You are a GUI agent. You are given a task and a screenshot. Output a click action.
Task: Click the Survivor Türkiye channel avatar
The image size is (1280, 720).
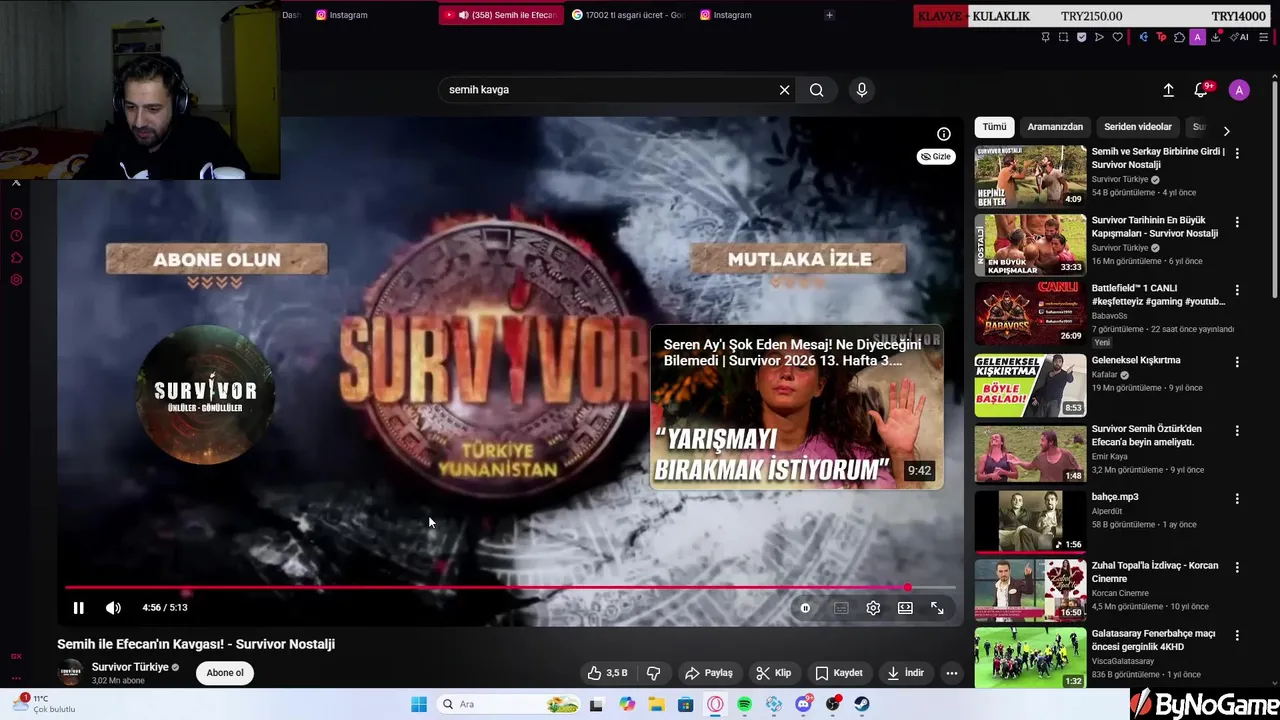[x=70, y=673]
